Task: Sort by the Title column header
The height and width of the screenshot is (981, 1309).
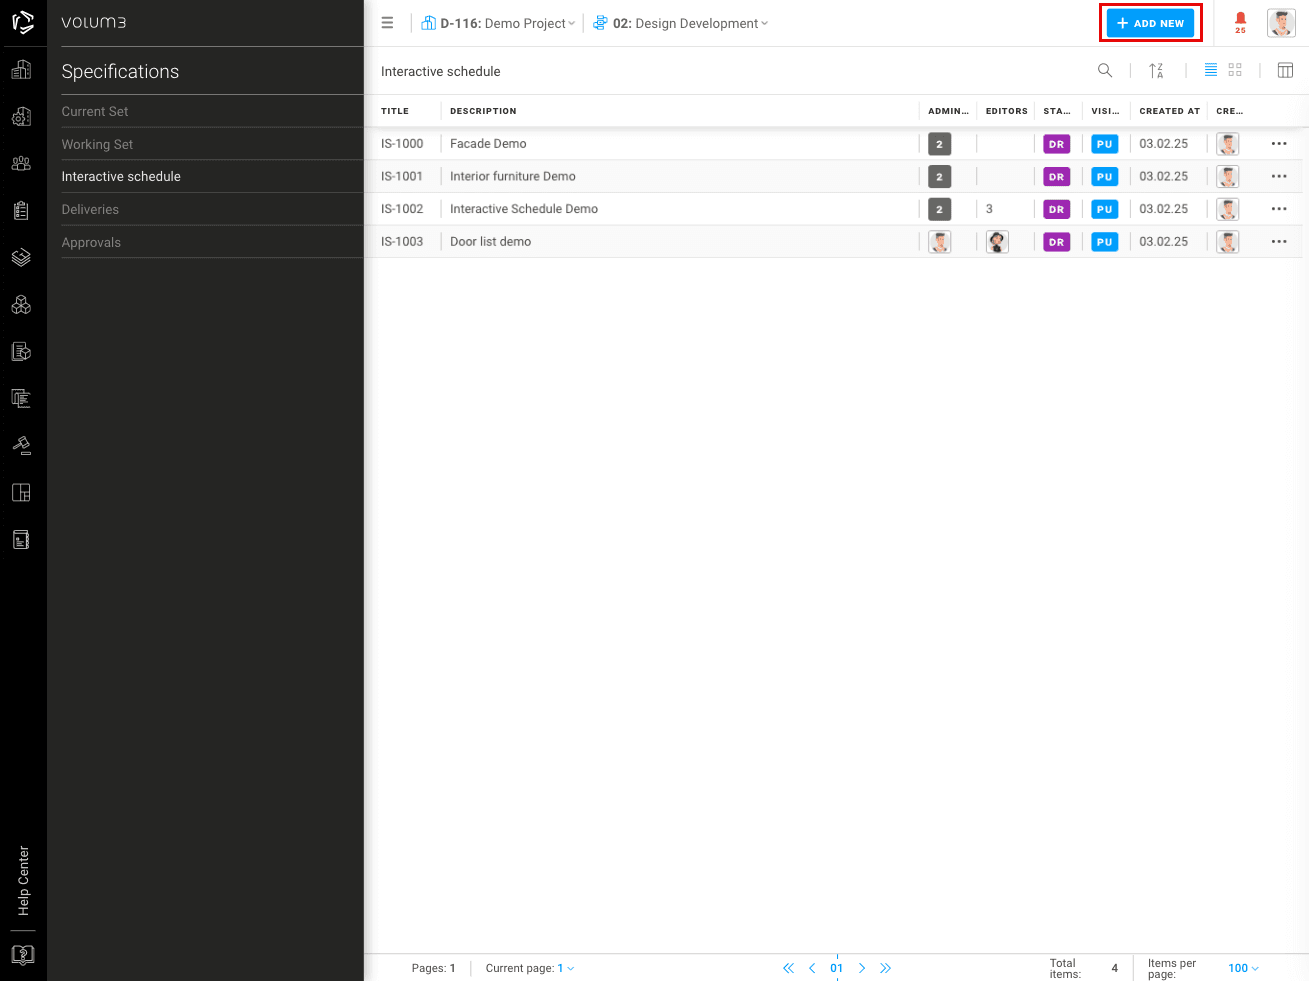Action: pos(395,111)
